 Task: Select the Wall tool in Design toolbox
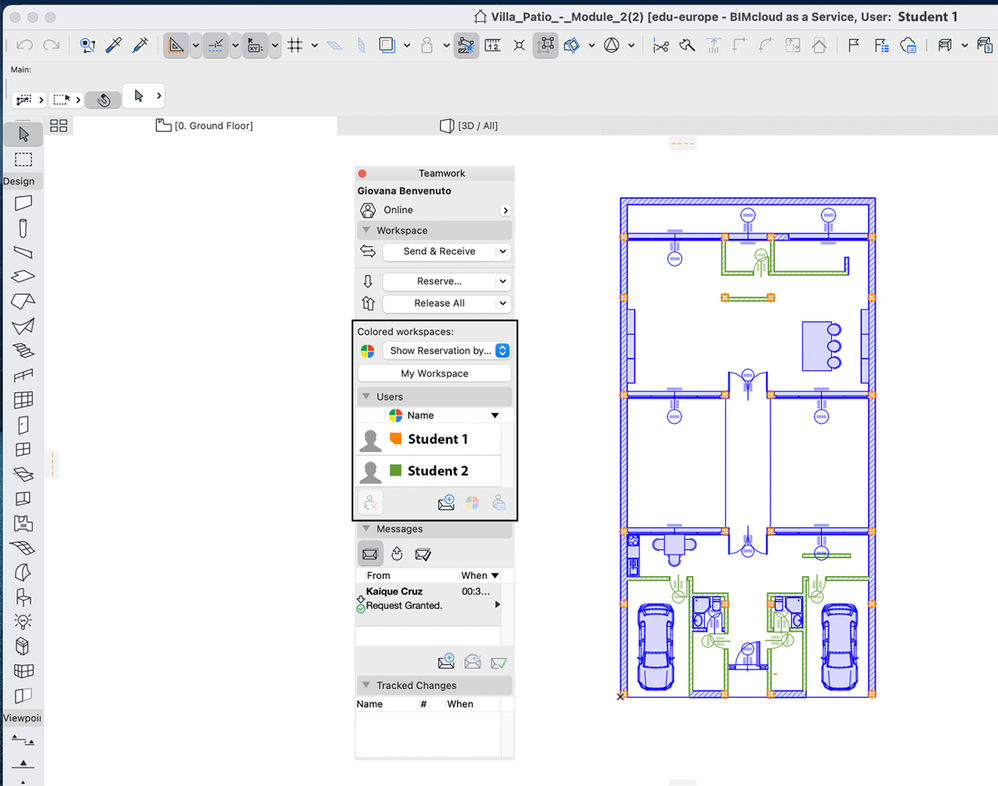click(x=24, y=203)
